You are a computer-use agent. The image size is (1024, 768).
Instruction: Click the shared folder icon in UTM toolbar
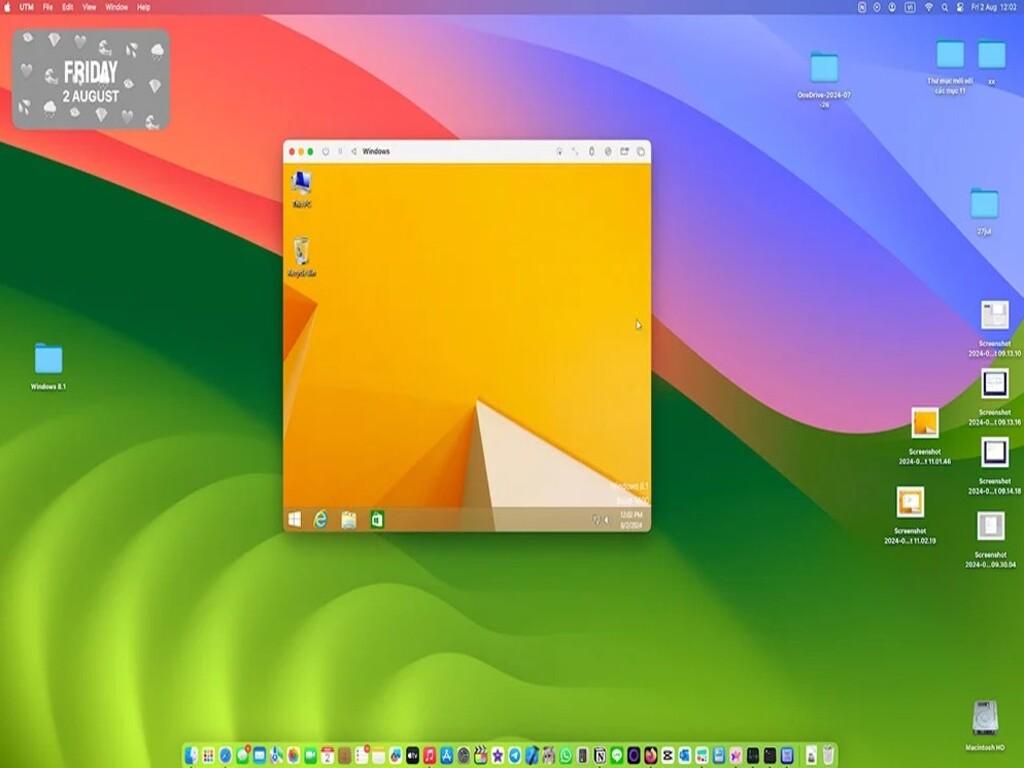(624, 152)
